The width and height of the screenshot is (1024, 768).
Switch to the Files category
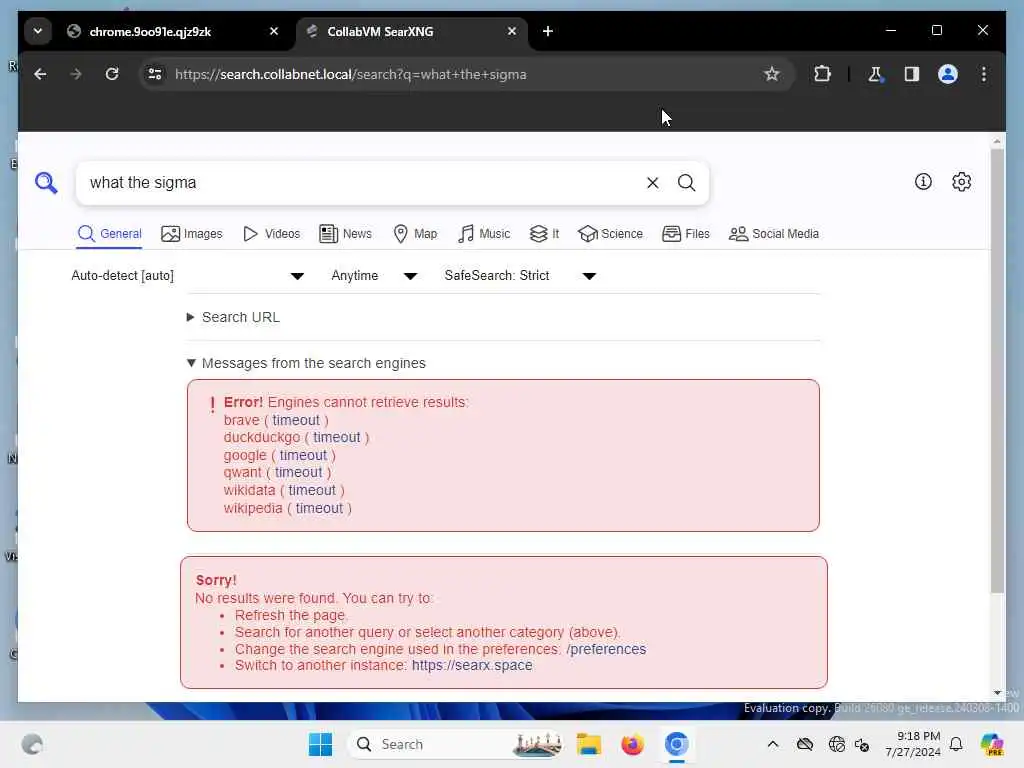(x=685, y=234)
